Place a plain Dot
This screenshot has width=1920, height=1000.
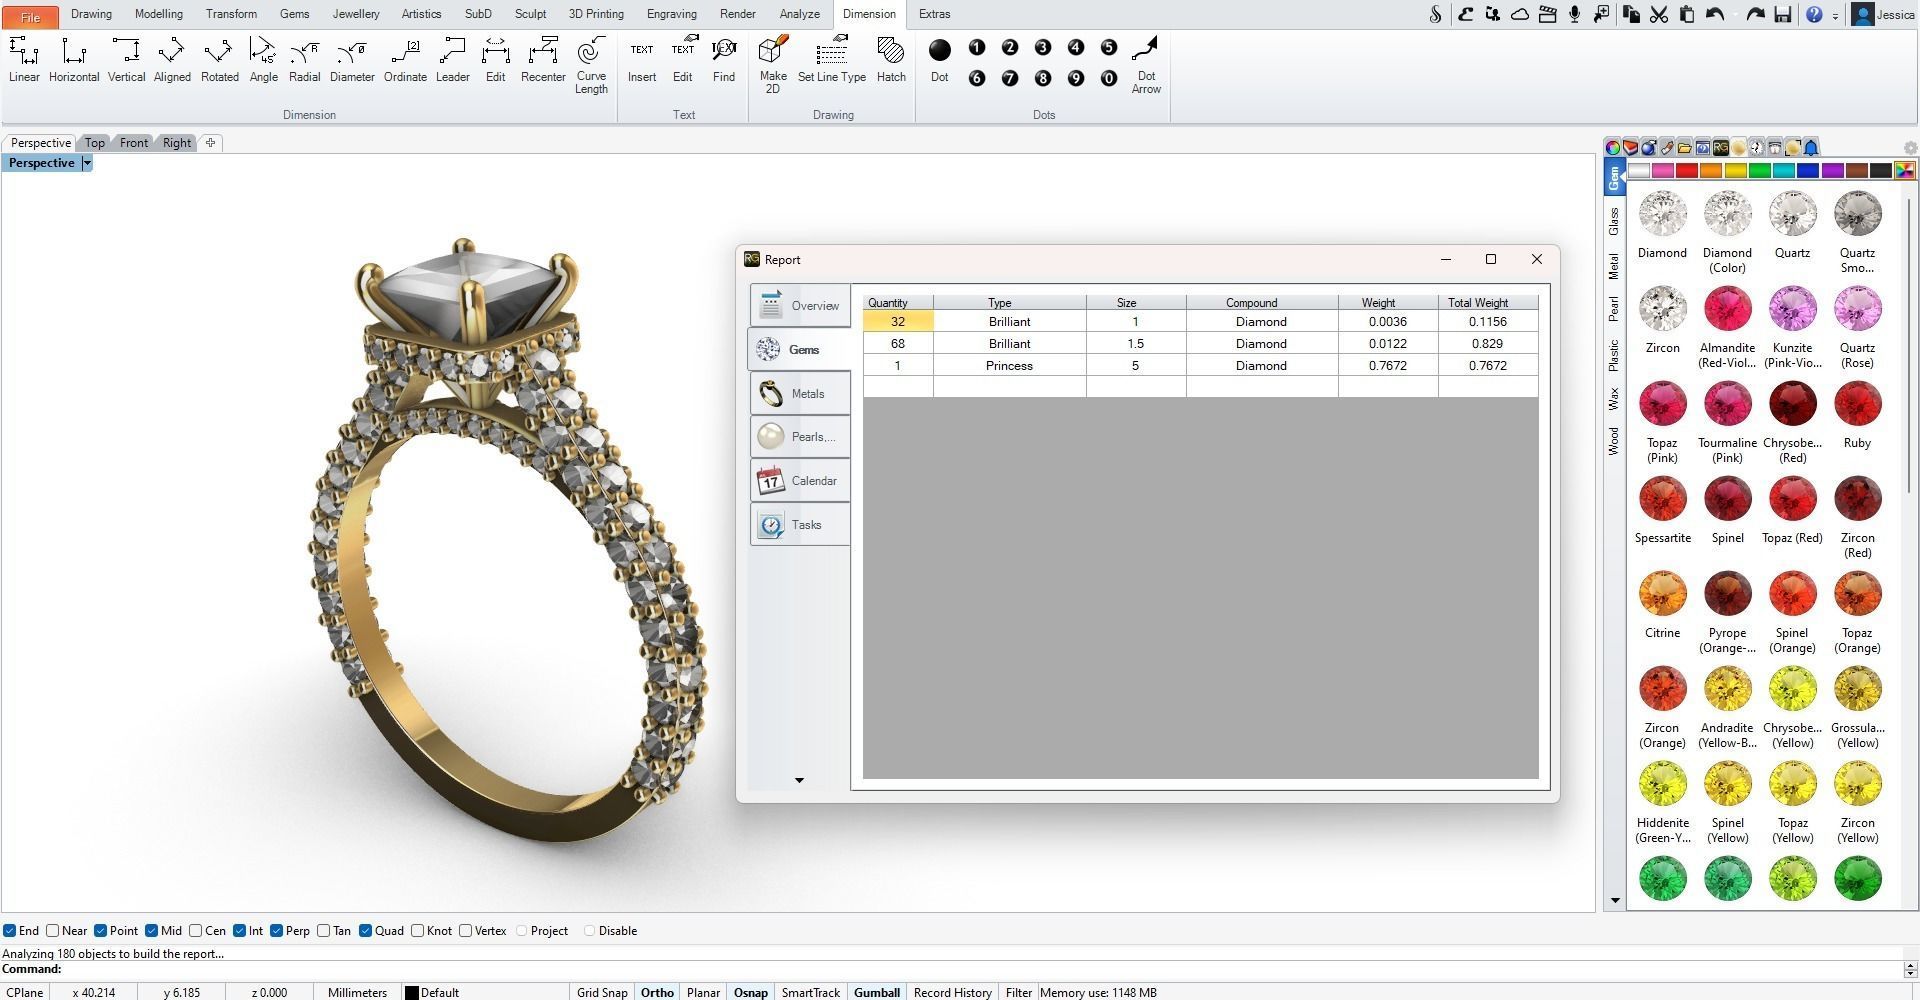(940, 59)
